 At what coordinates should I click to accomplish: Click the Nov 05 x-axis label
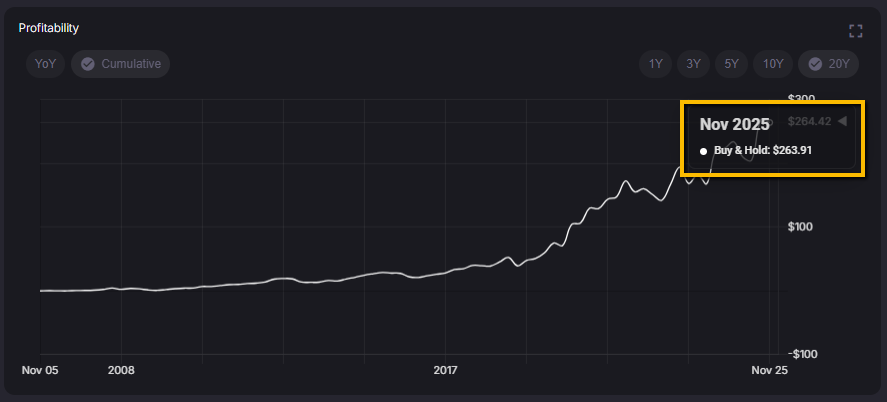point(40,370)
